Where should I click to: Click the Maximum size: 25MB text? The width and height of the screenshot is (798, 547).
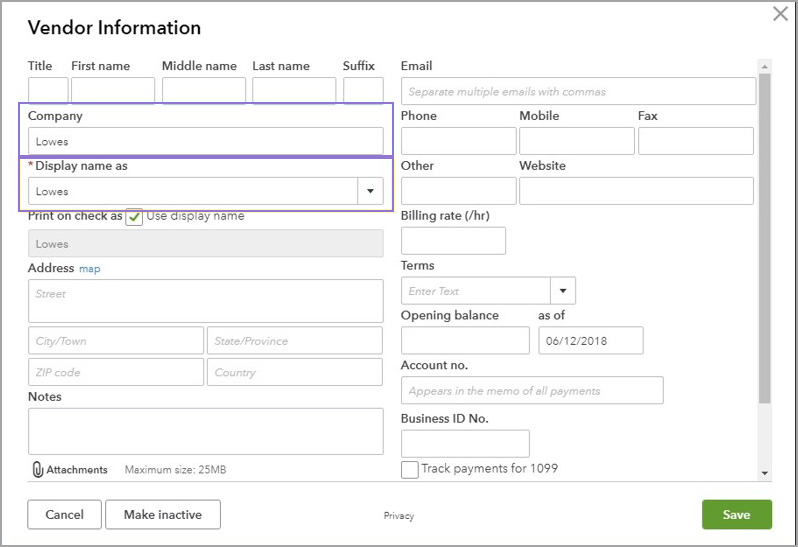[x=176, y=470]
